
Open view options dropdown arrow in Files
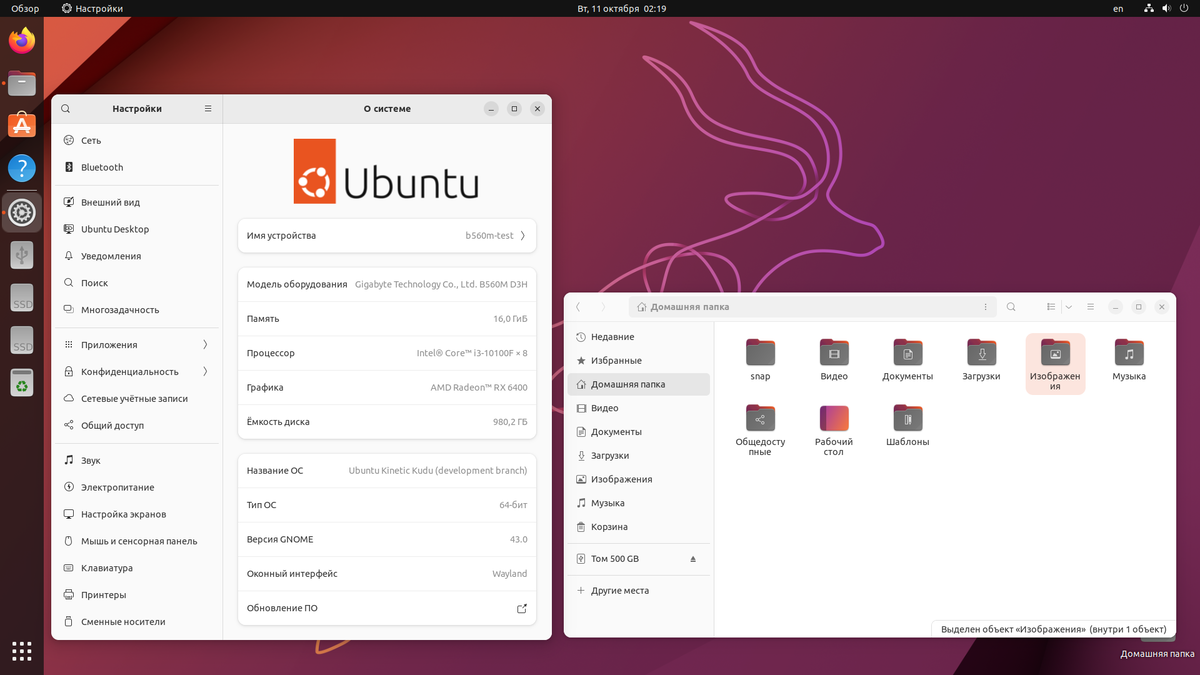1069,307
